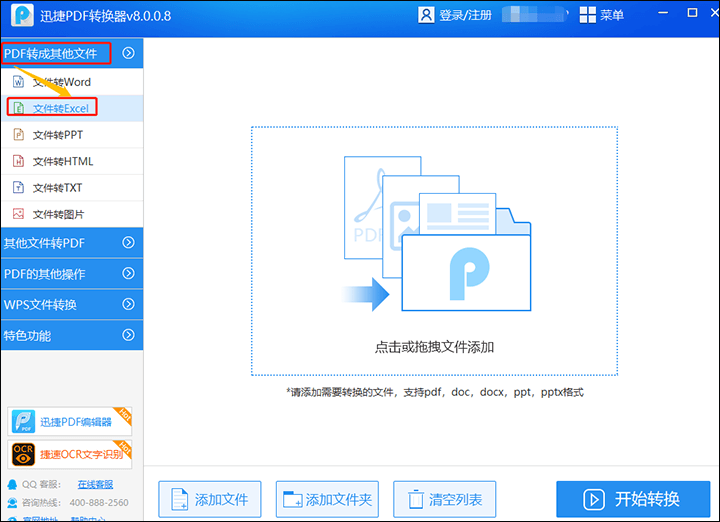Screen dimensions: 720x522
Task: Open 其他文件转PDF section header
Action: pyautogui.click(x=44, y=243)
